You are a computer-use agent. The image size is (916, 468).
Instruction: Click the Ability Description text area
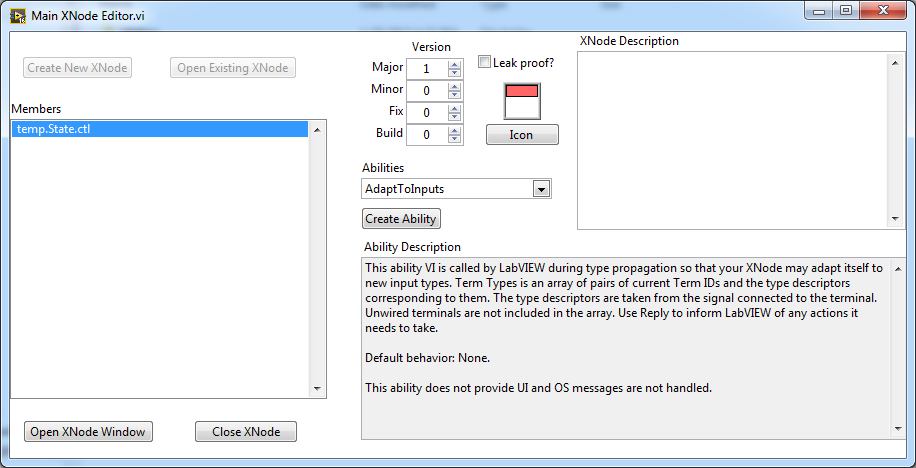pos(625,348)
